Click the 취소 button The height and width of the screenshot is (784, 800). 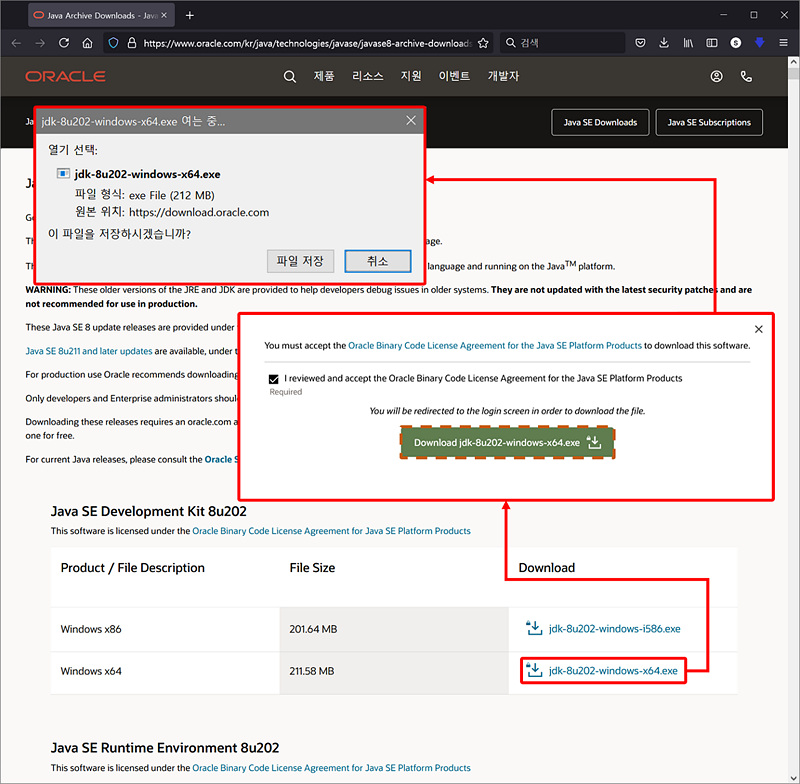(x=378, y=261)
